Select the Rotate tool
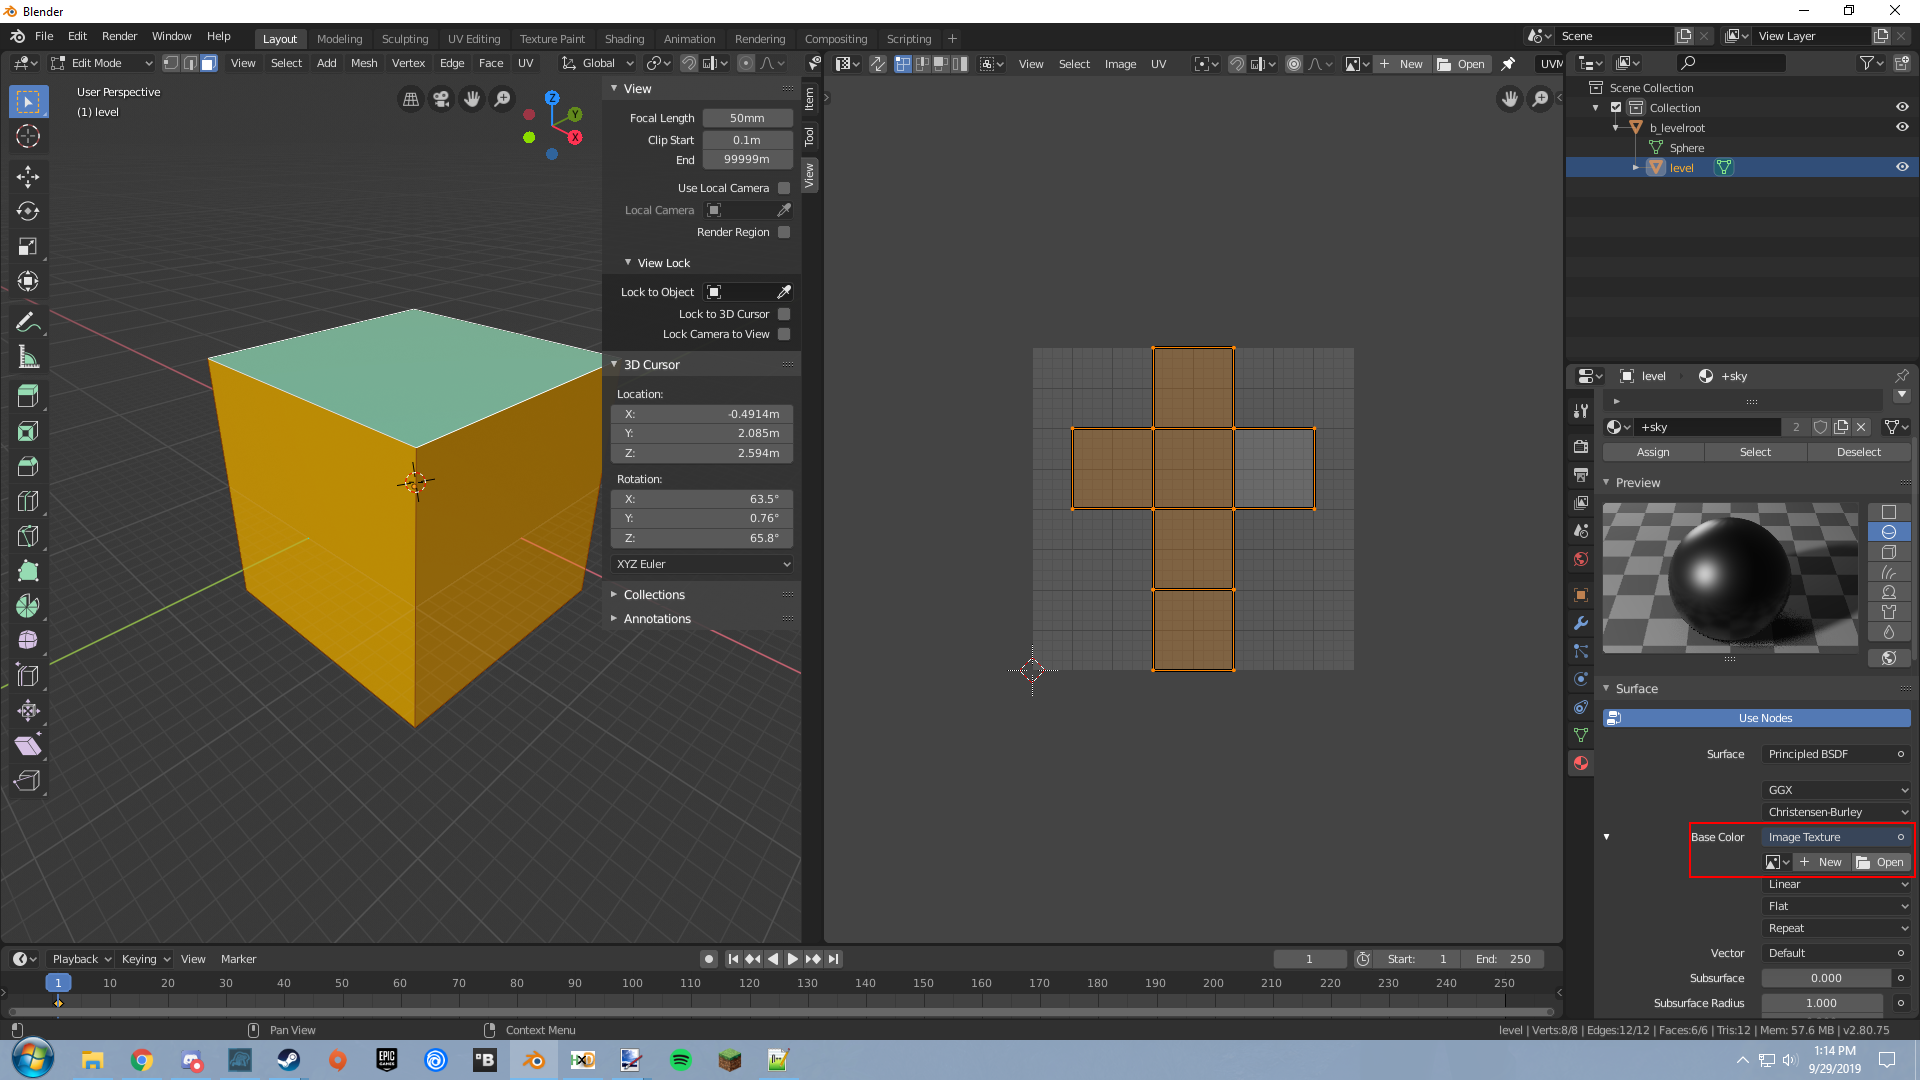 click(28, 211)
